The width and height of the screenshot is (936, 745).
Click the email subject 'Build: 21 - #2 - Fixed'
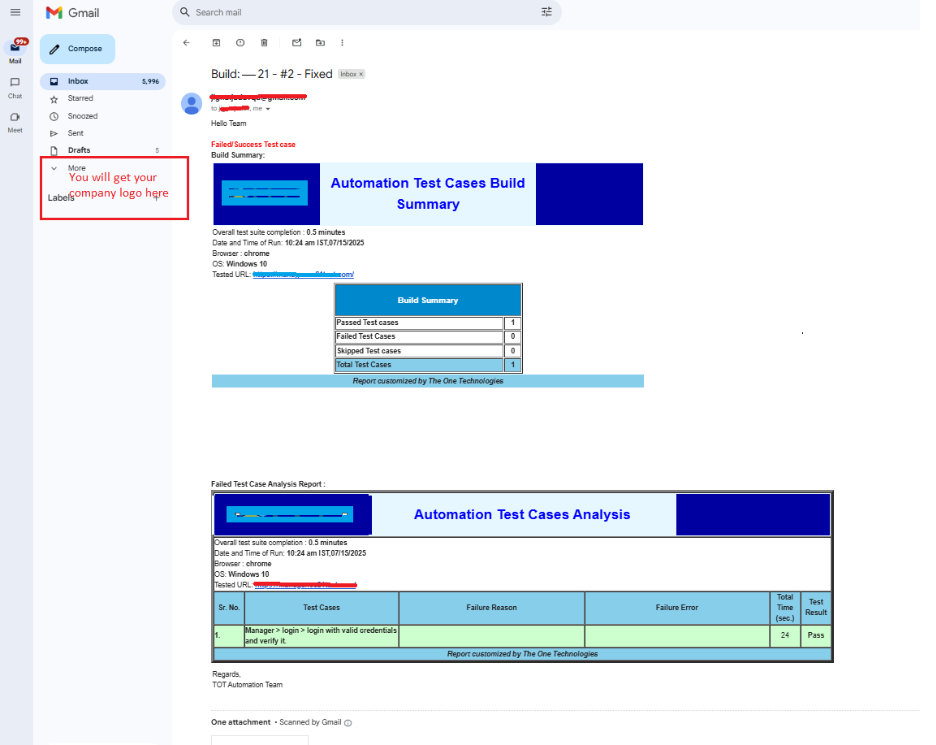point(272,74)
